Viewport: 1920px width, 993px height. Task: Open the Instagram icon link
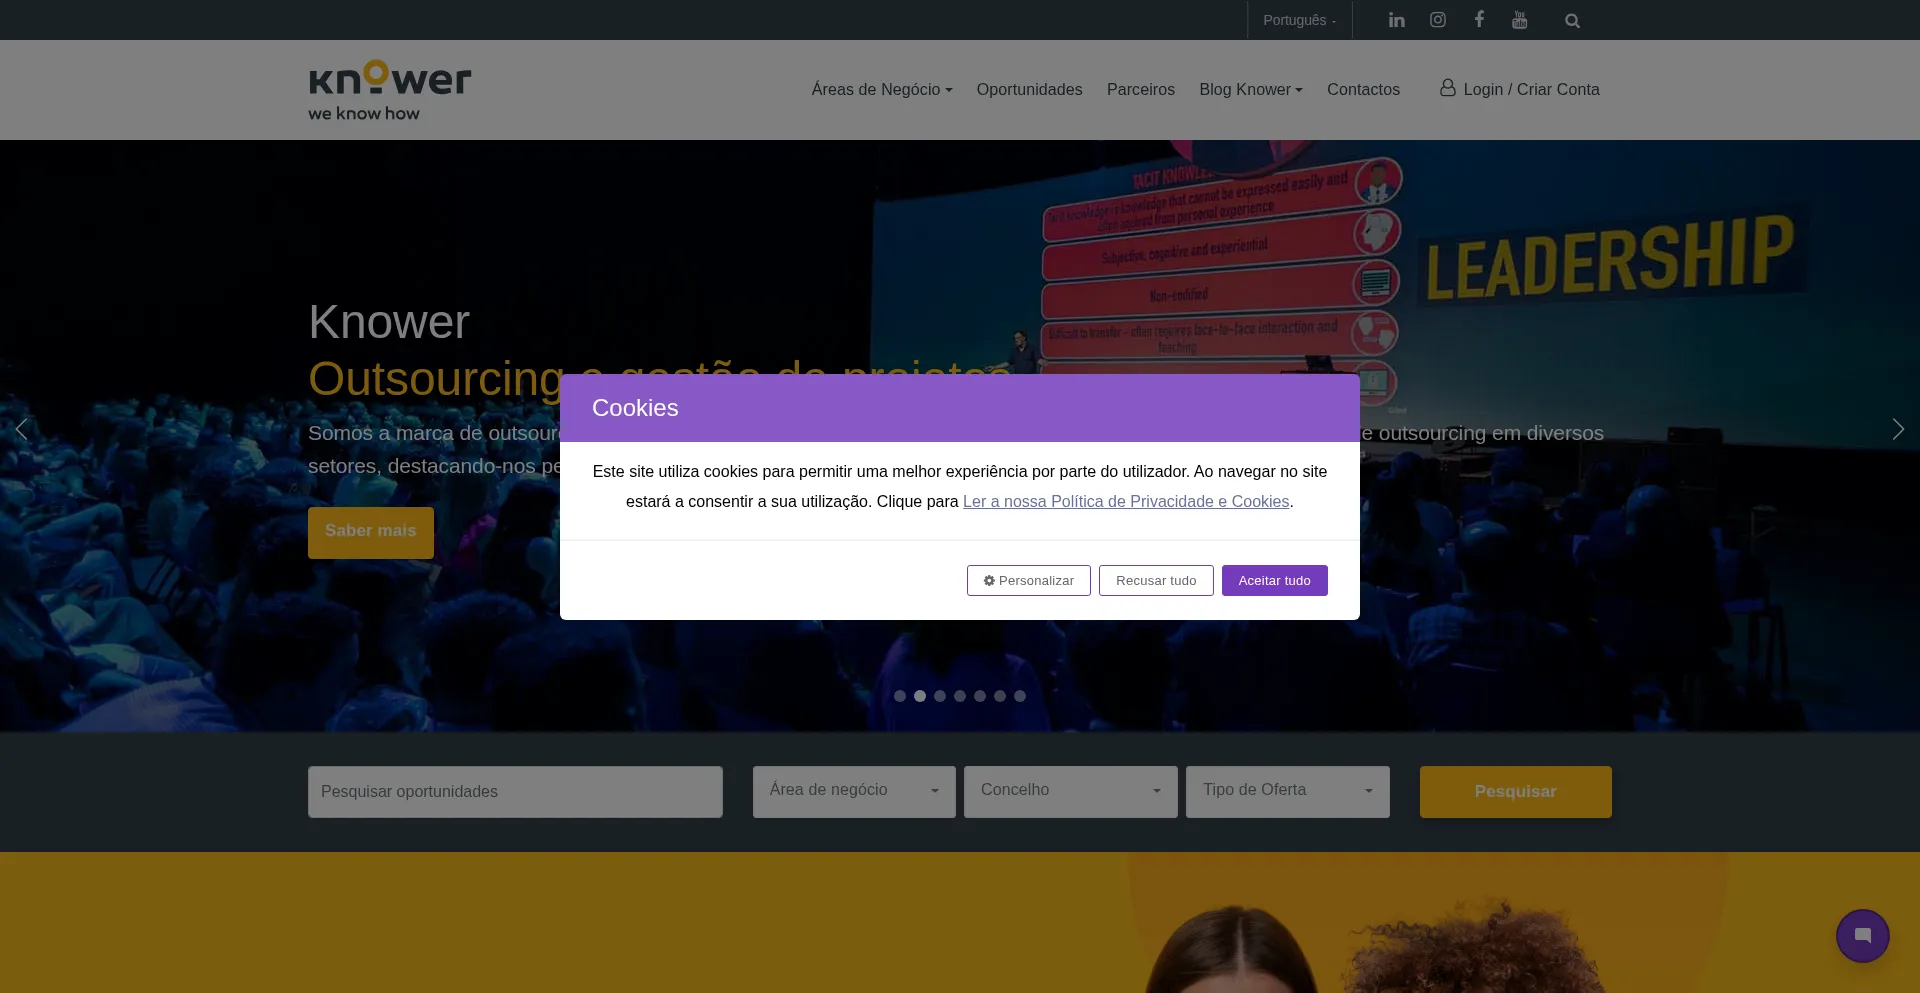coord(1438,20)
